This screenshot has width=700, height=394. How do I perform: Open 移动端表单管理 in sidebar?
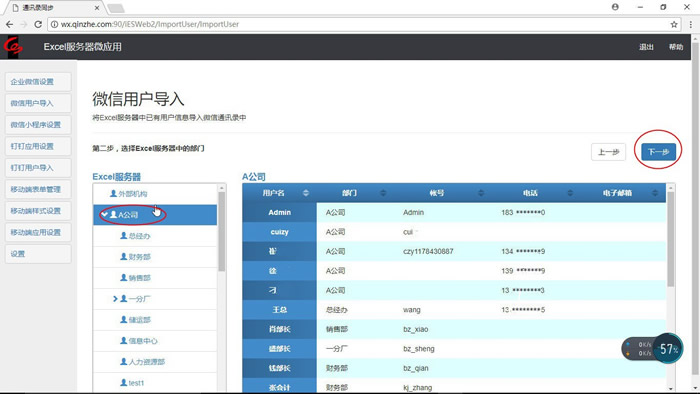(38, 189)
